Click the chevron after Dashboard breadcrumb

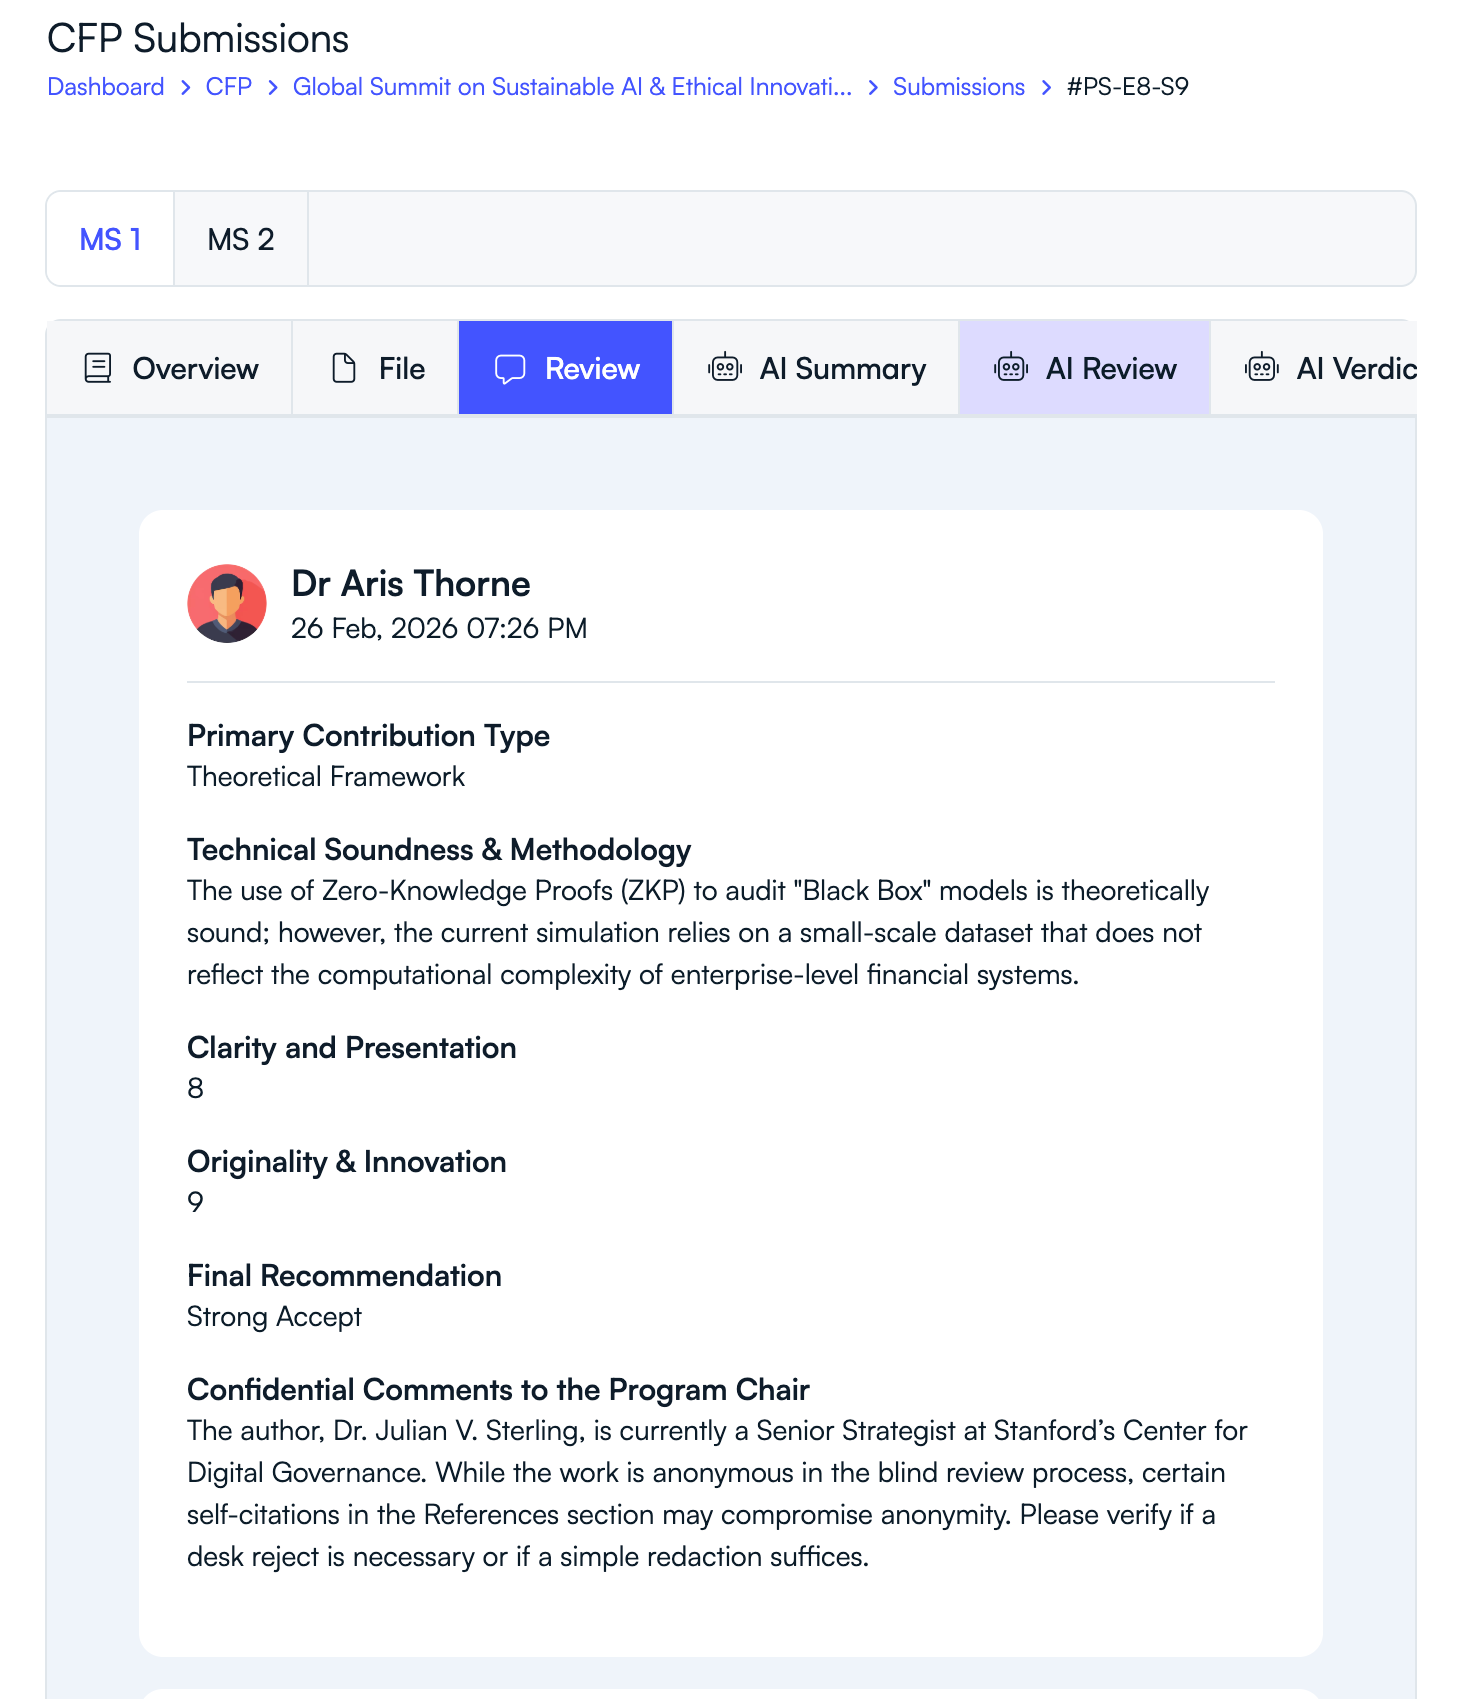(186, 88)
